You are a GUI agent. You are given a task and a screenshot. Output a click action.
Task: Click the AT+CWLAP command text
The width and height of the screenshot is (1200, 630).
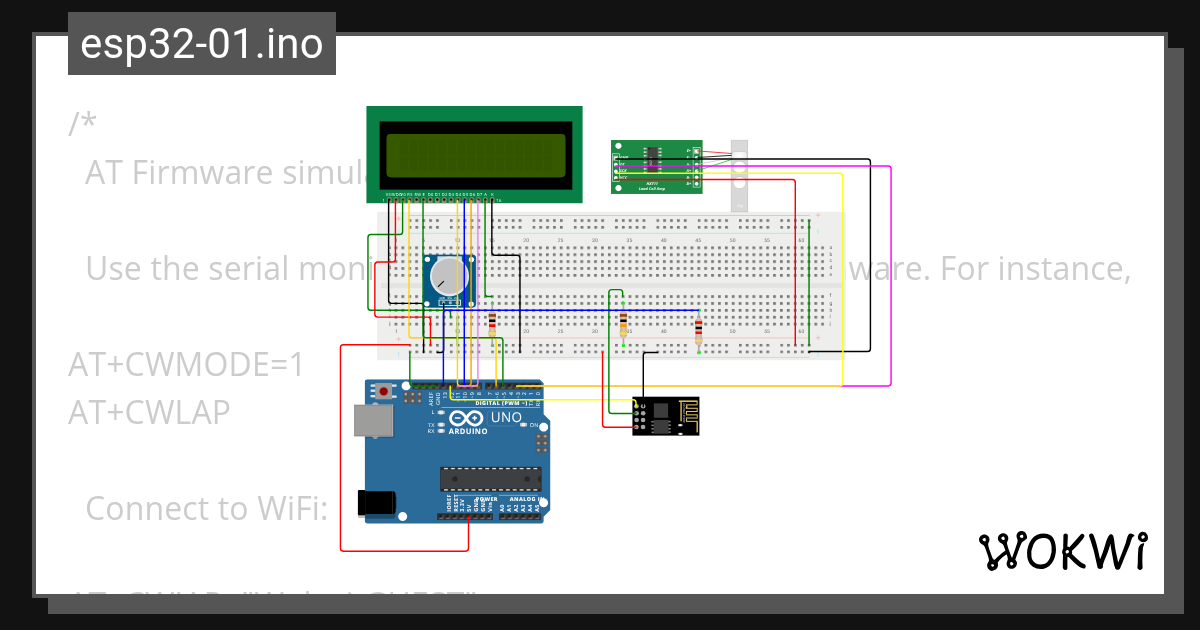[148, 411]
